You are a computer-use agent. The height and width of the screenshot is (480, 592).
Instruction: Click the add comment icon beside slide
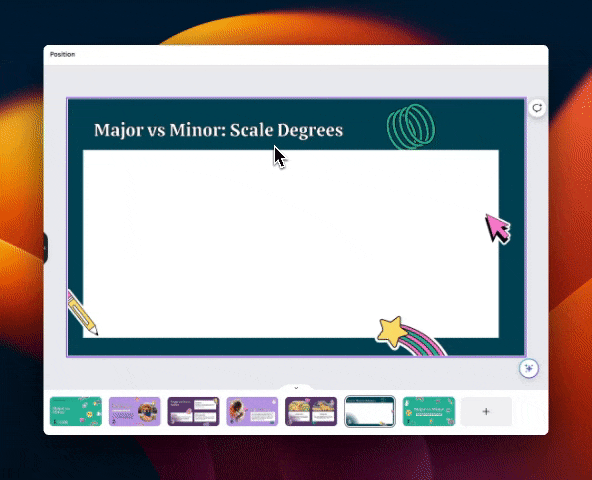(537, 108)
